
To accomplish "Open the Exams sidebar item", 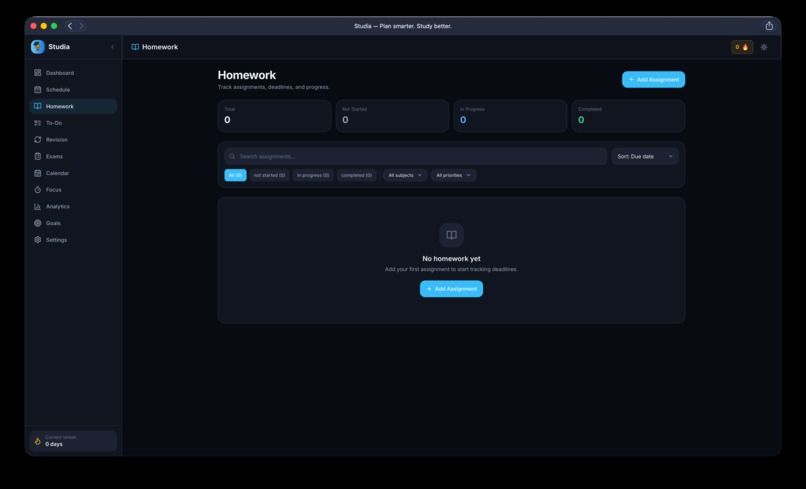I will click(x=73, y=156).
